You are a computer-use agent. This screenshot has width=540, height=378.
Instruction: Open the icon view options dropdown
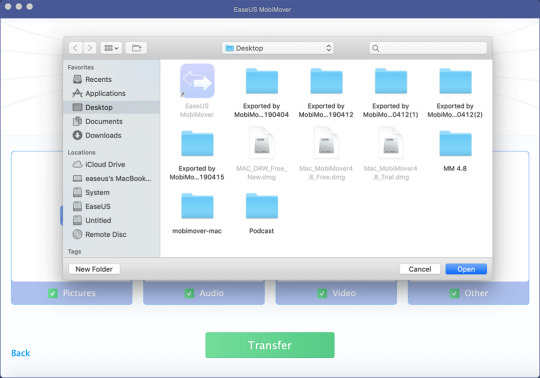[x=111, y=48]
